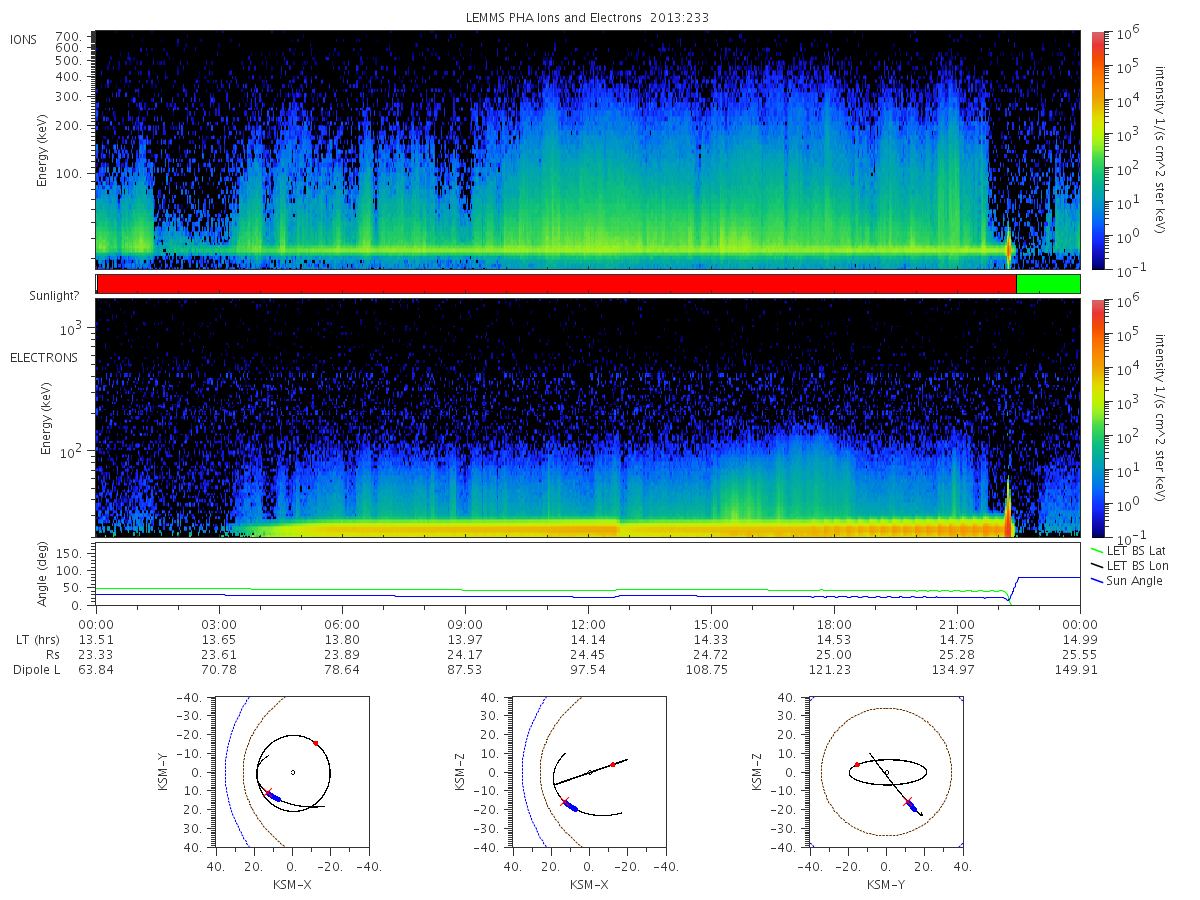Click the ions 100 keV energy tick label
1200x900 pixels.
[69, 174]
